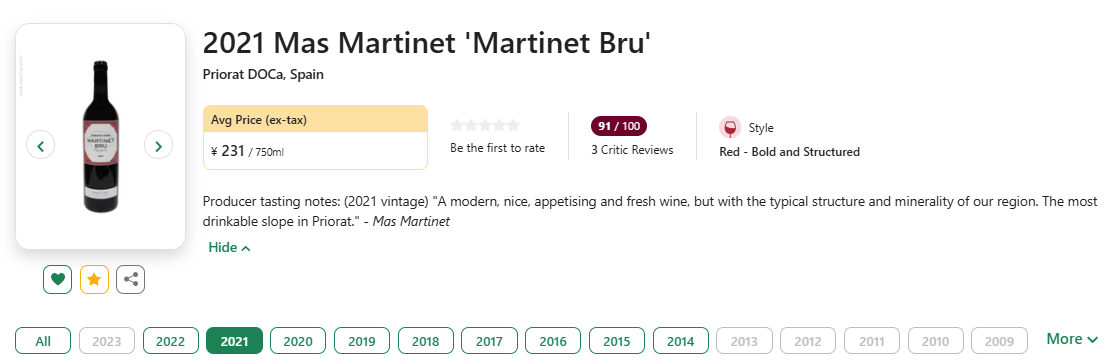This screenshot has width=1118, height=364.
Task: Click the Martinet Bru bottle thumbnail
Action: point(99,137)
